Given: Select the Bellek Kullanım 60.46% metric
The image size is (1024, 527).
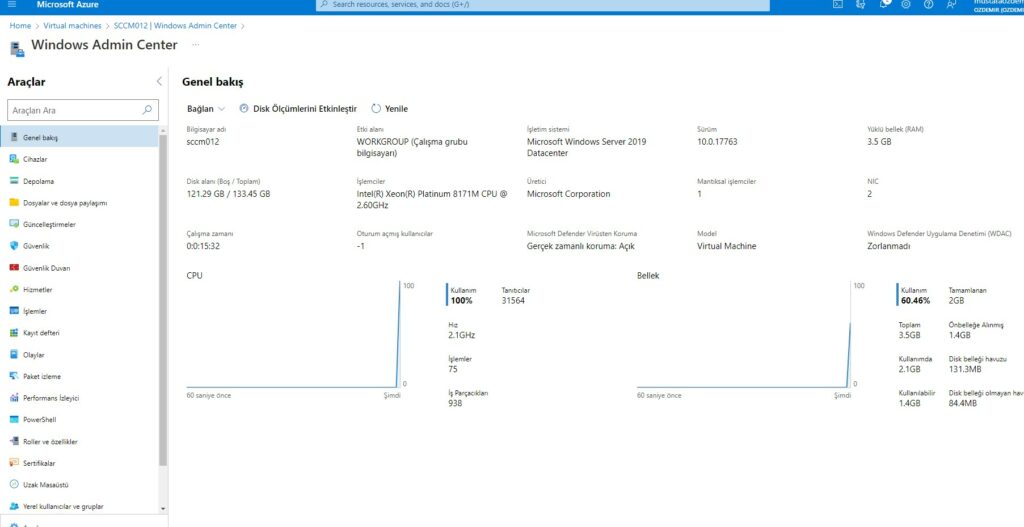Looking at the screenshot, I should pos(914,295).
